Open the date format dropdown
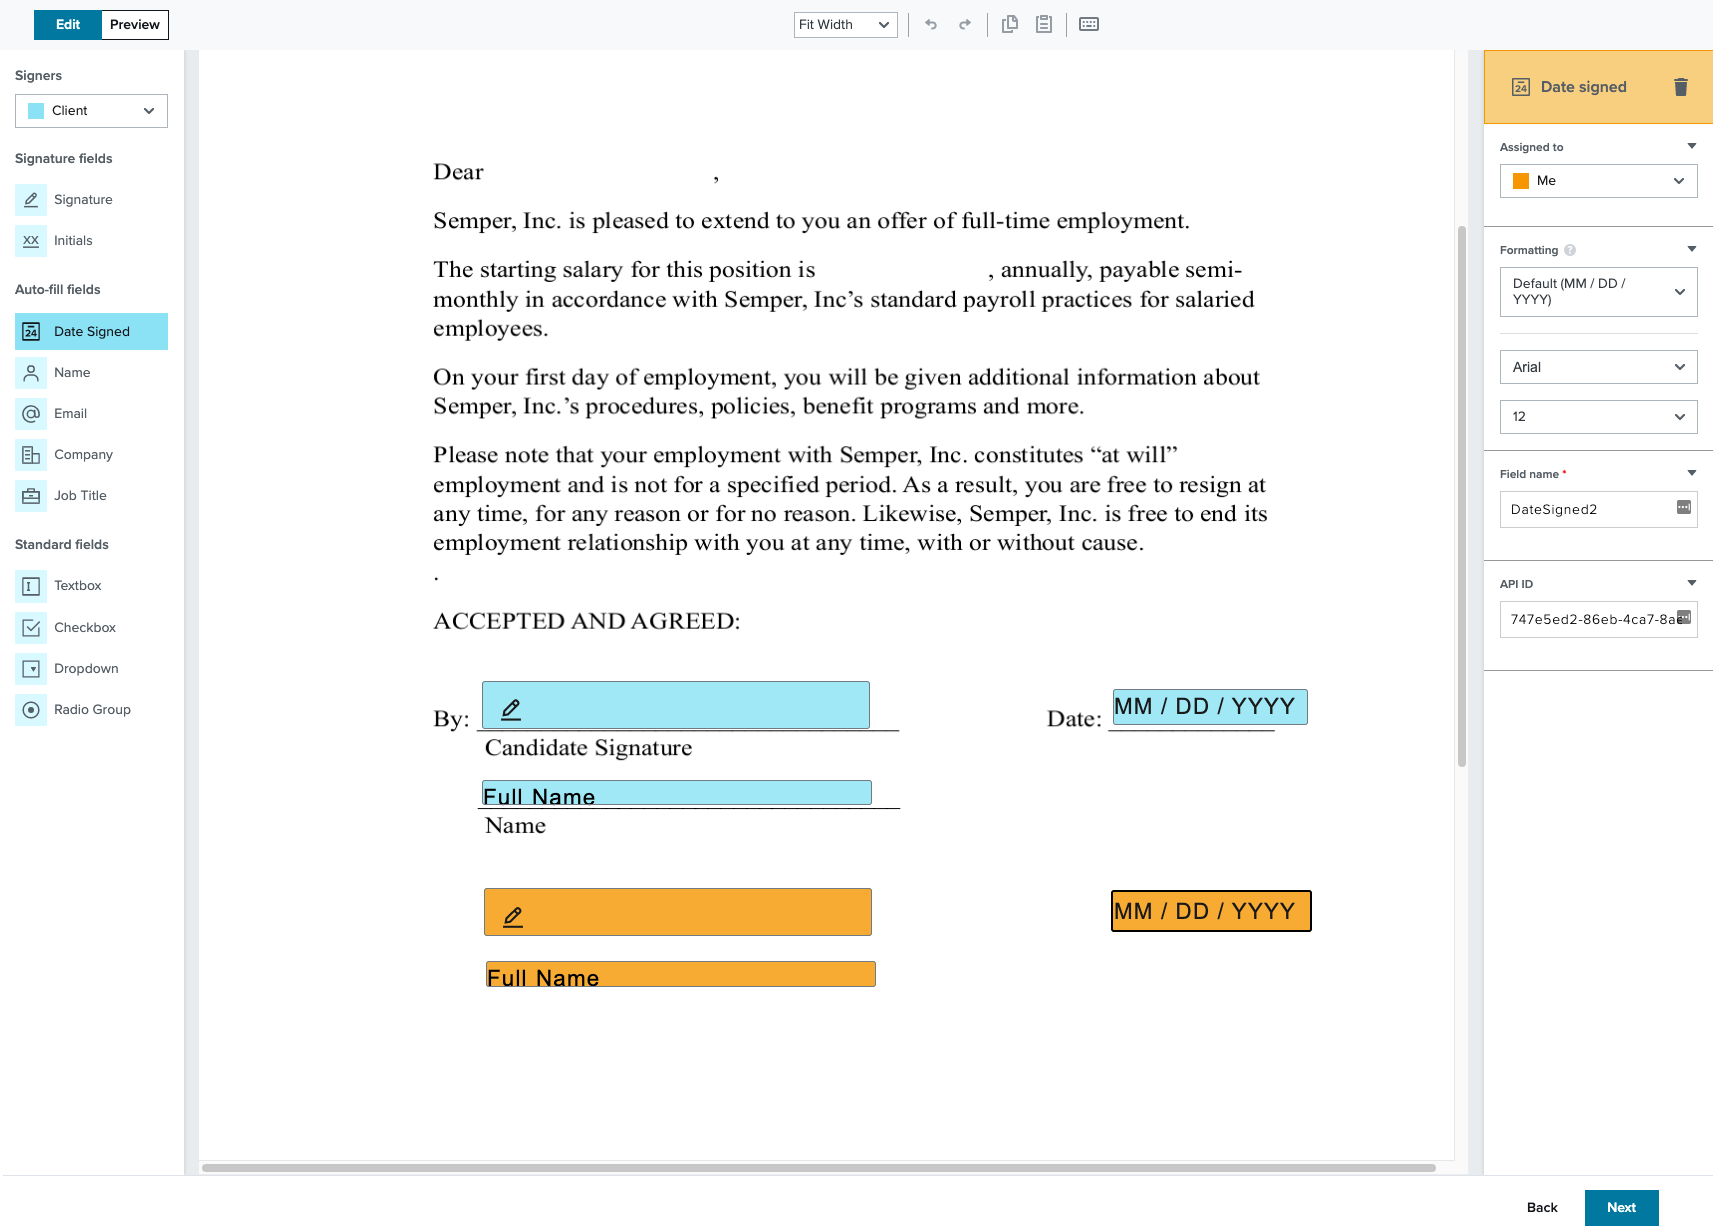This screenshot has width=1713, height=1232. (1598, 291)
